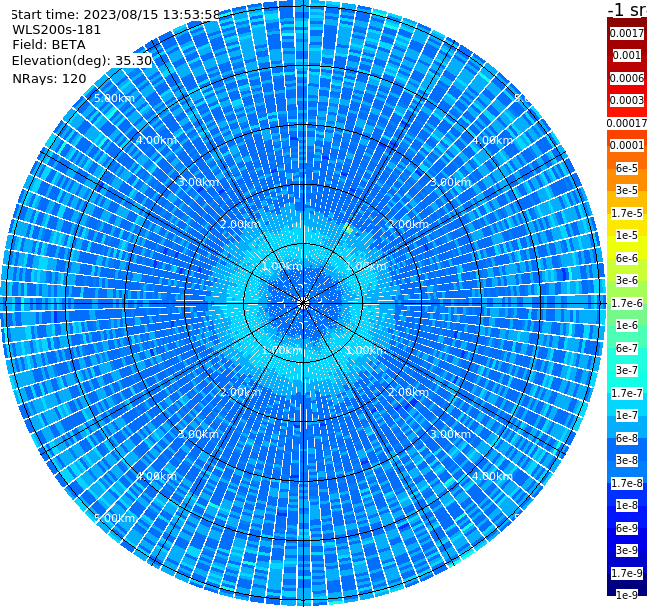Select the 1.7e-9 colorbar value

[627, 573]
